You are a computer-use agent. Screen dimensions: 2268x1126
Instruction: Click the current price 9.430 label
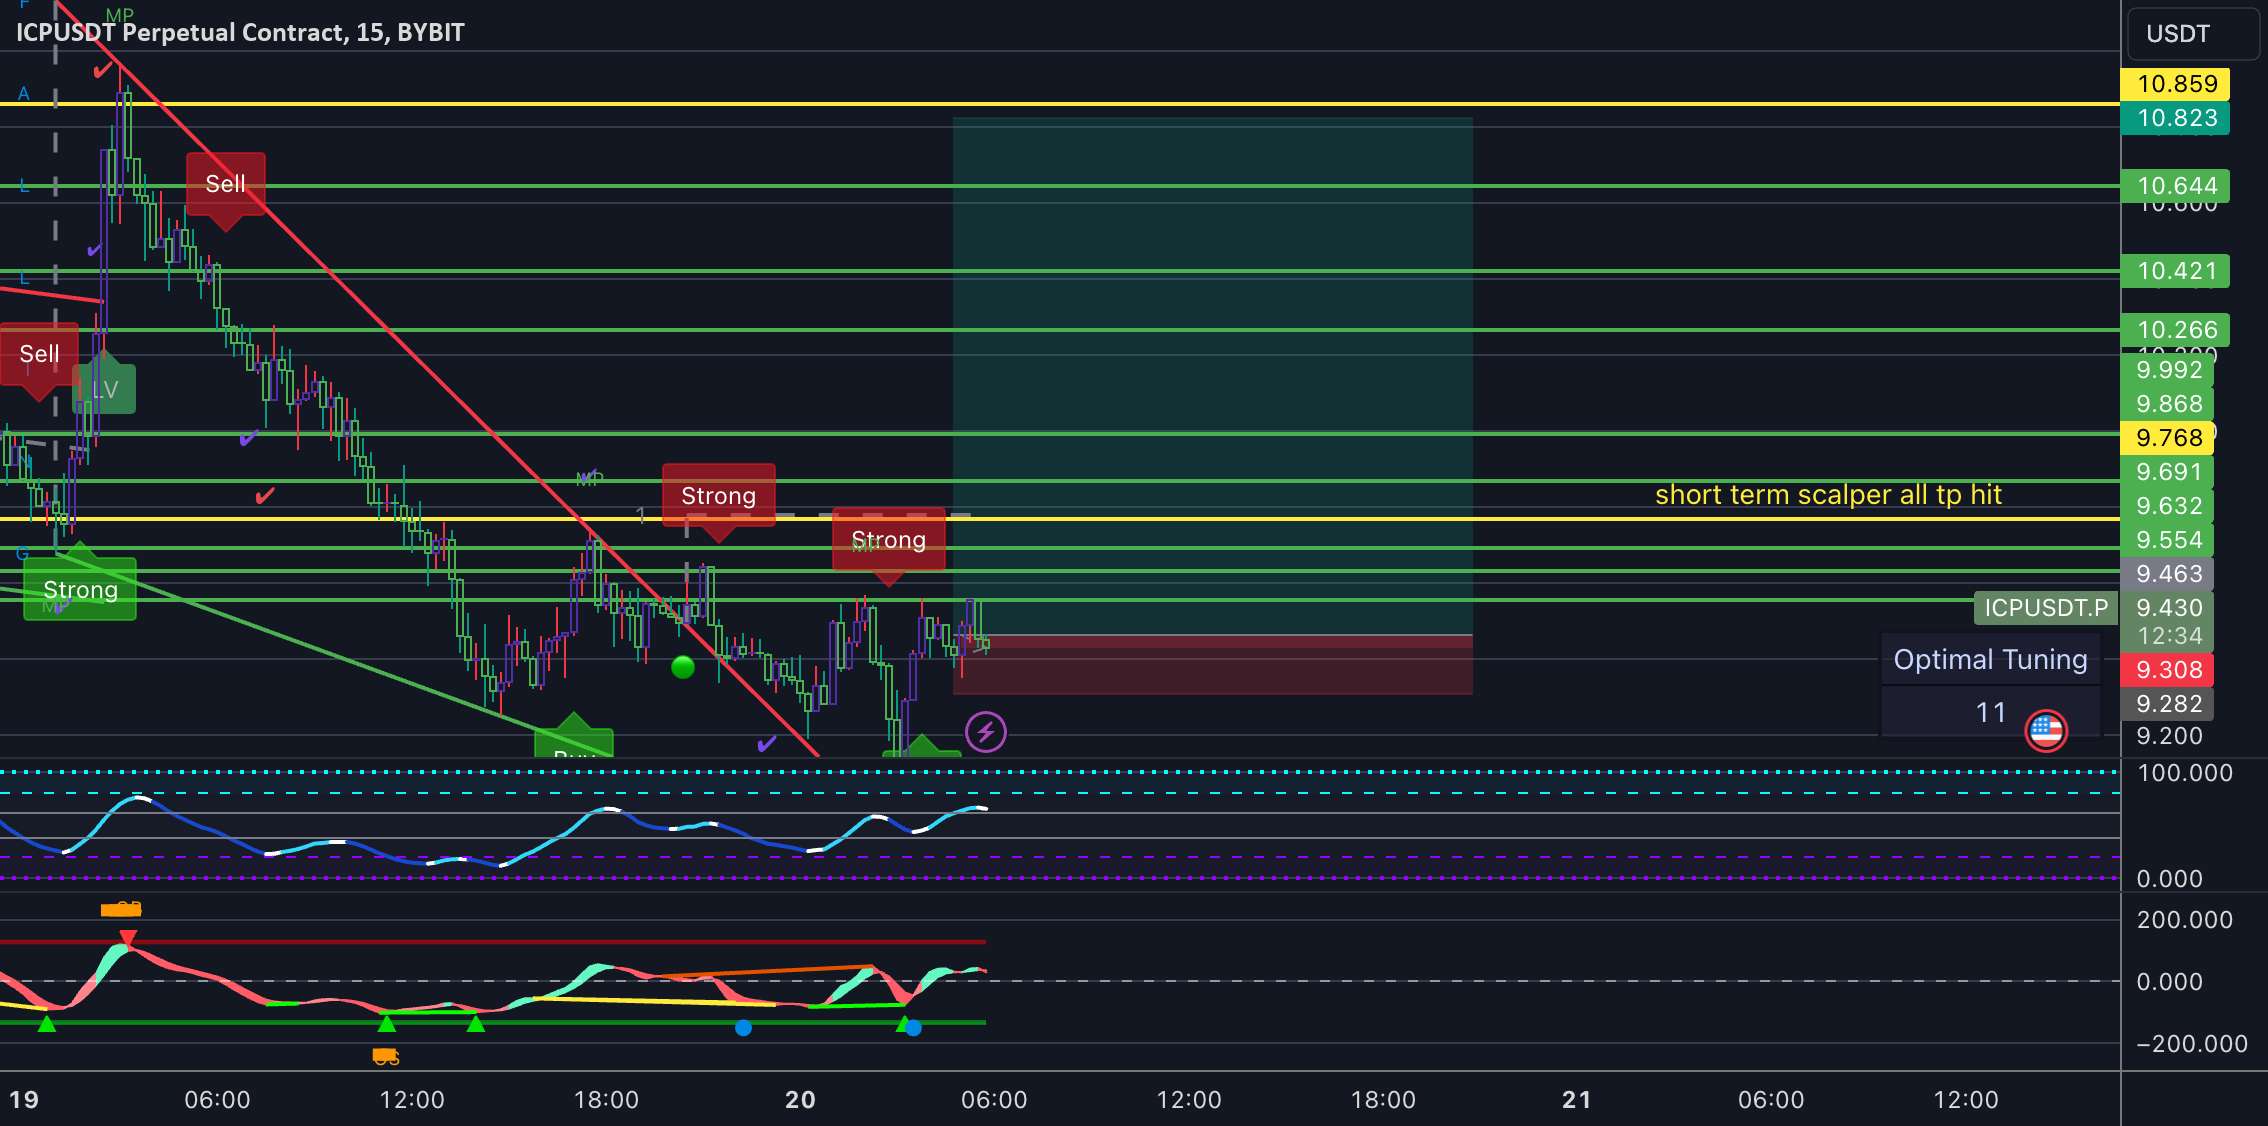pyautogui.click(x=2168, y=608)
